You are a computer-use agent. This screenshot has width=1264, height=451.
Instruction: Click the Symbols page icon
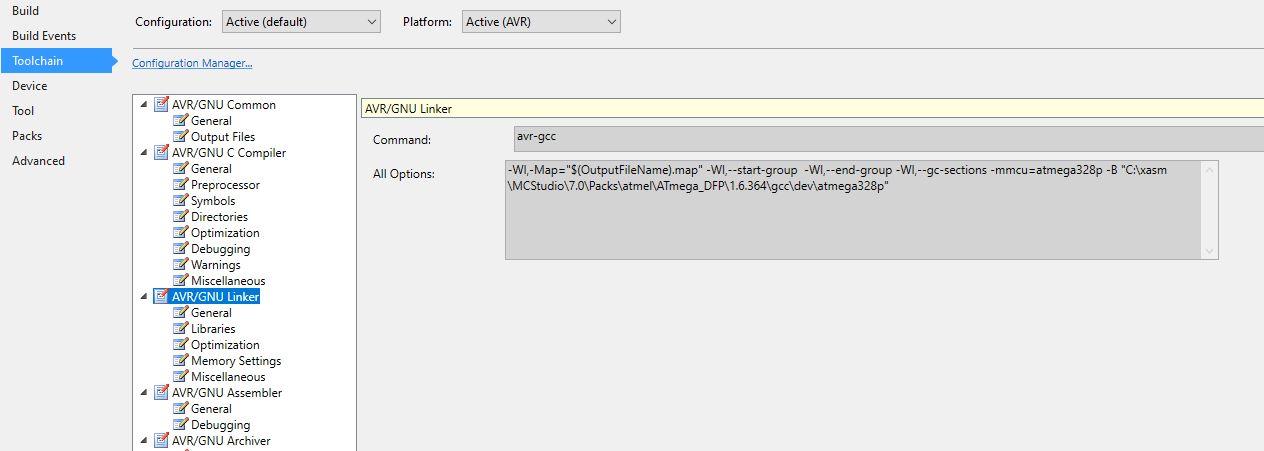[x=181, y=201]
